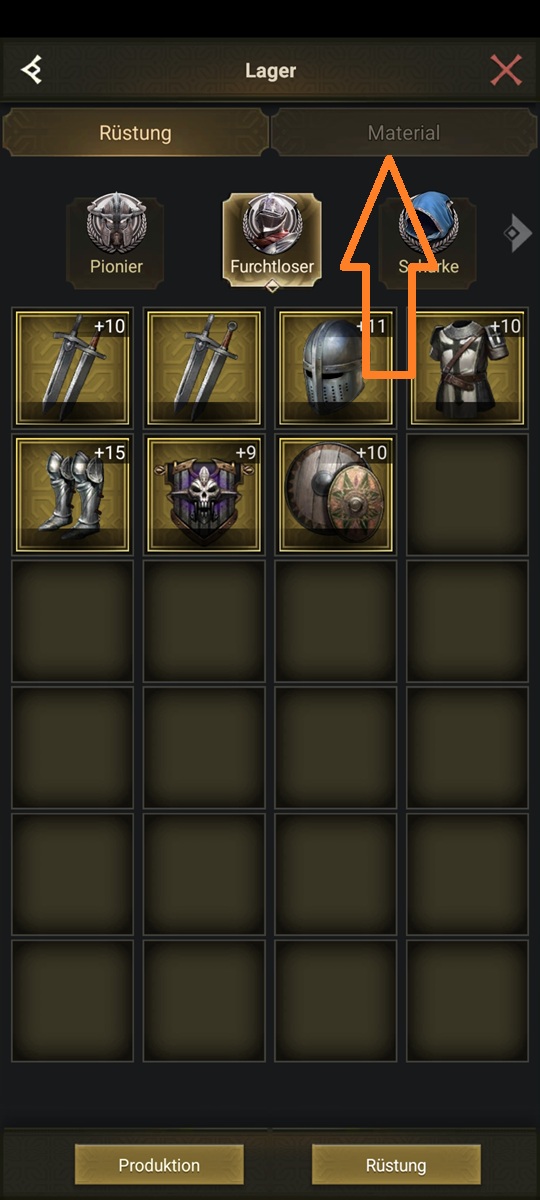Choose the Pionier armor set
The image size is (540, 1200).
[115, 240]
